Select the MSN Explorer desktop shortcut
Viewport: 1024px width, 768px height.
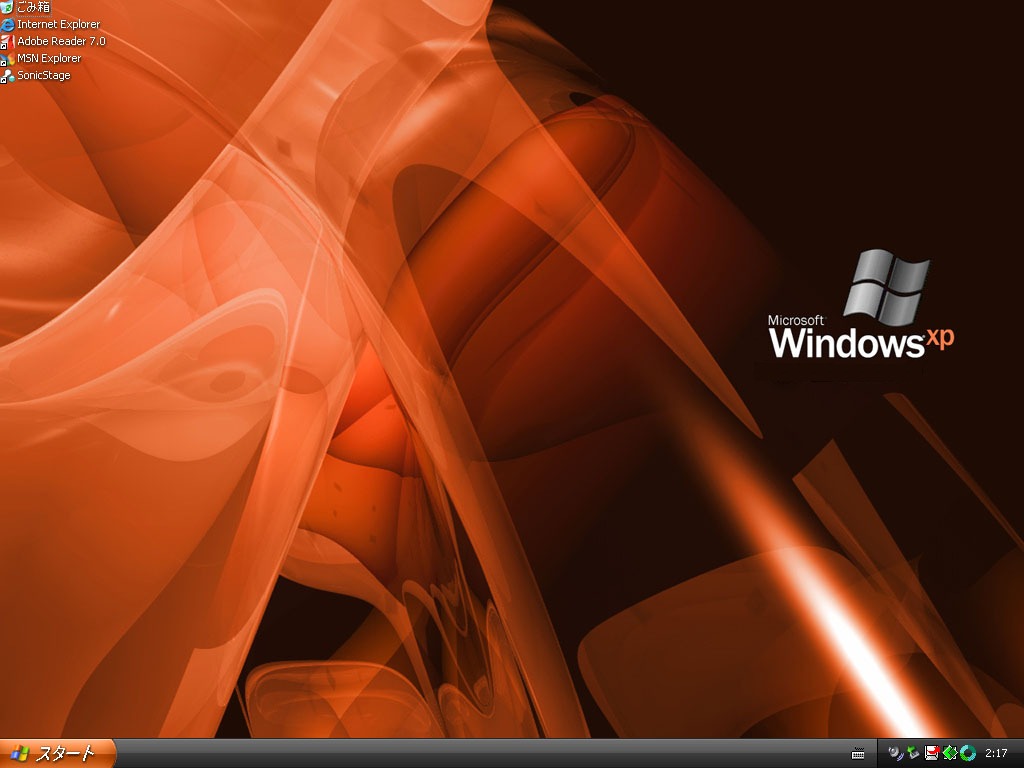(41, 58)
